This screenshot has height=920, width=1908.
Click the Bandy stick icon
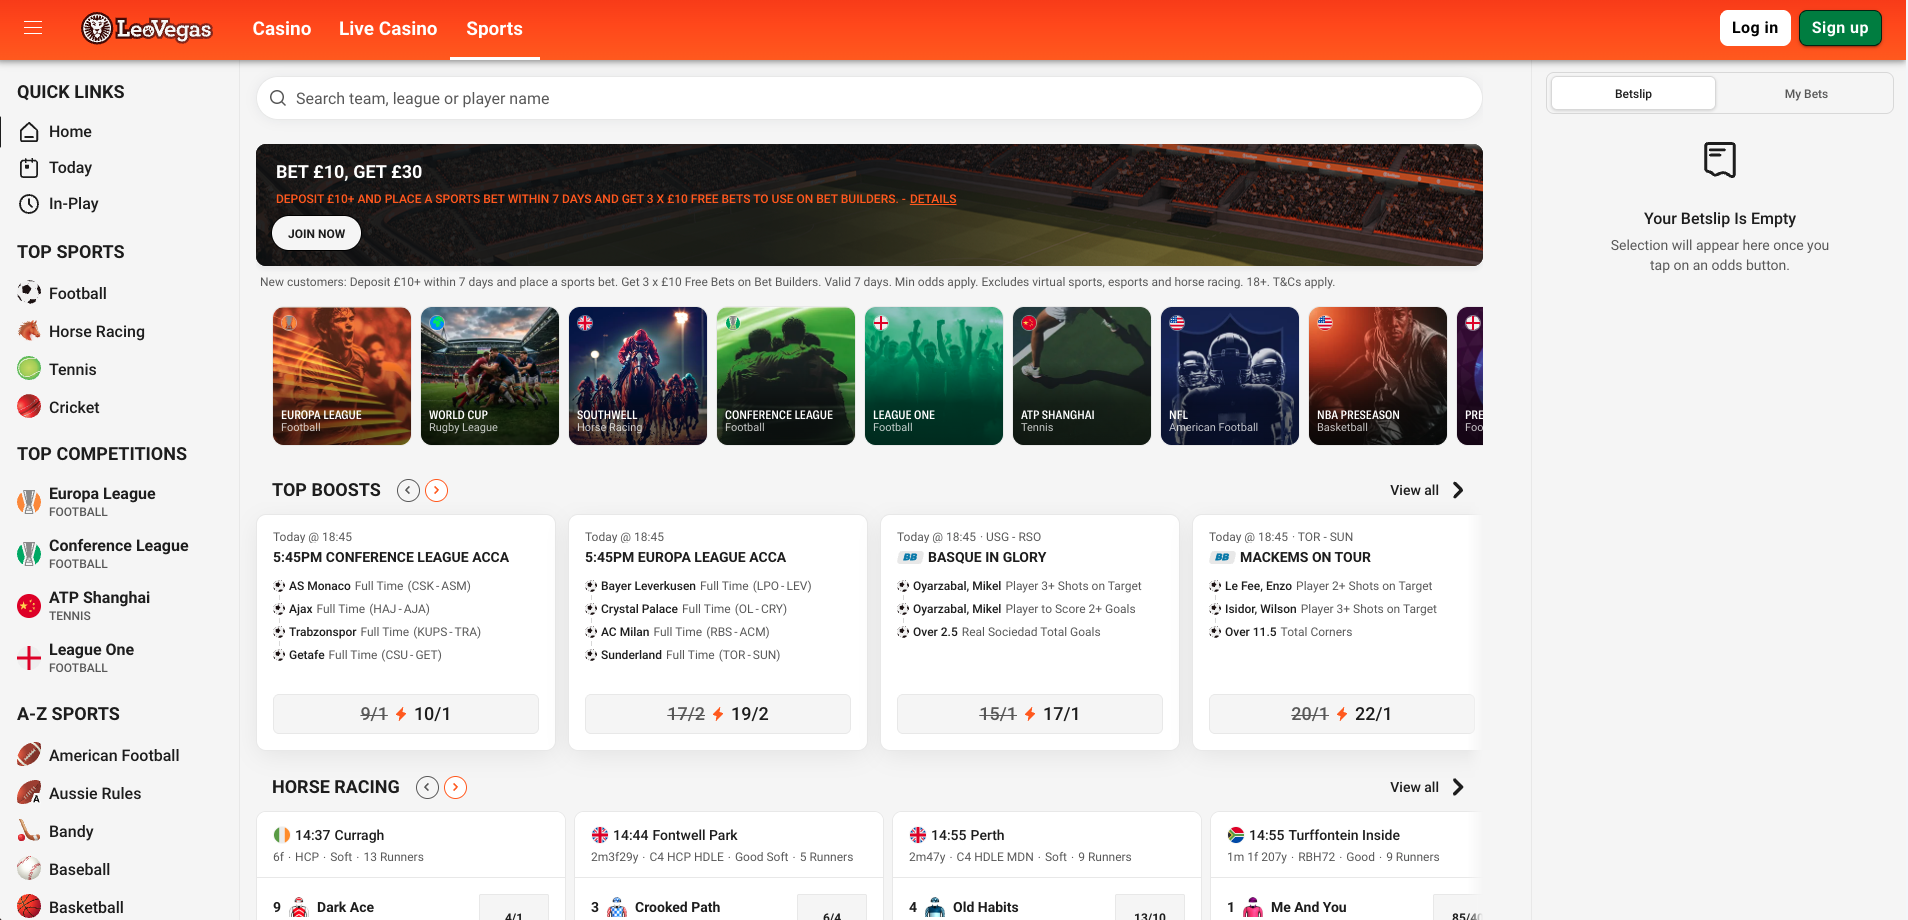pos(29,831)
